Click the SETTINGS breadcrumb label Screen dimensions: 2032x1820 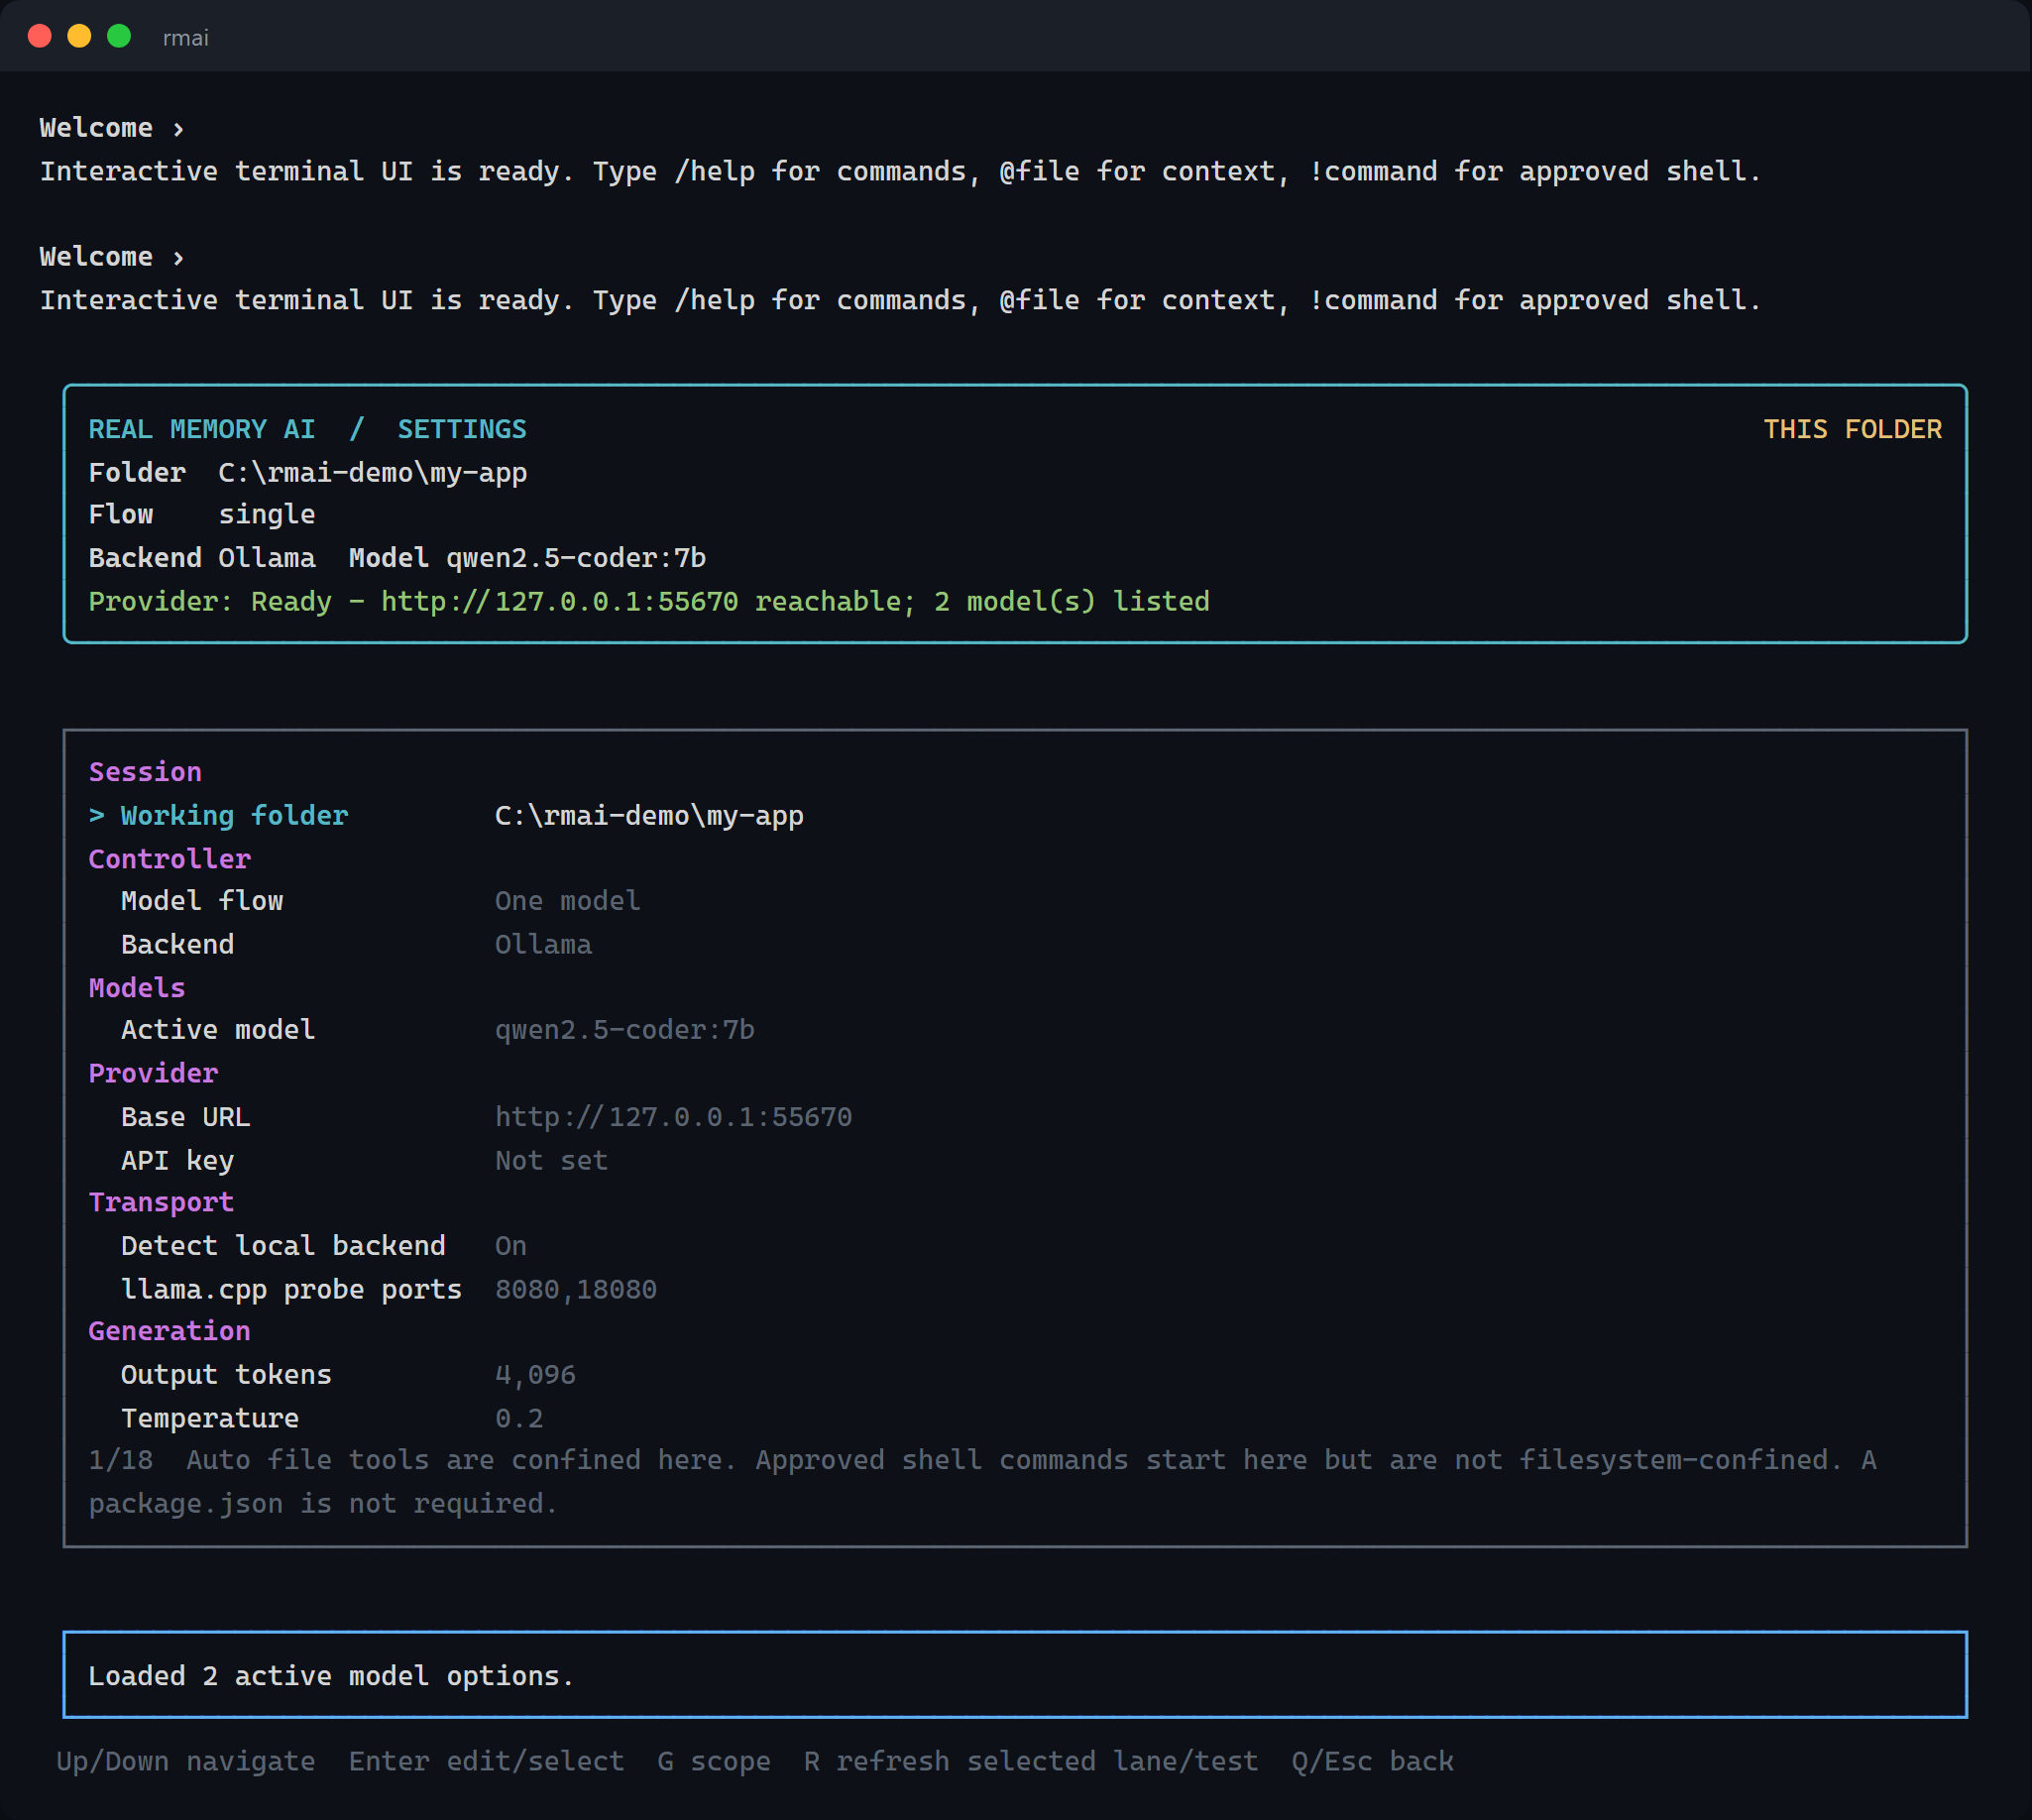(462, 429)
